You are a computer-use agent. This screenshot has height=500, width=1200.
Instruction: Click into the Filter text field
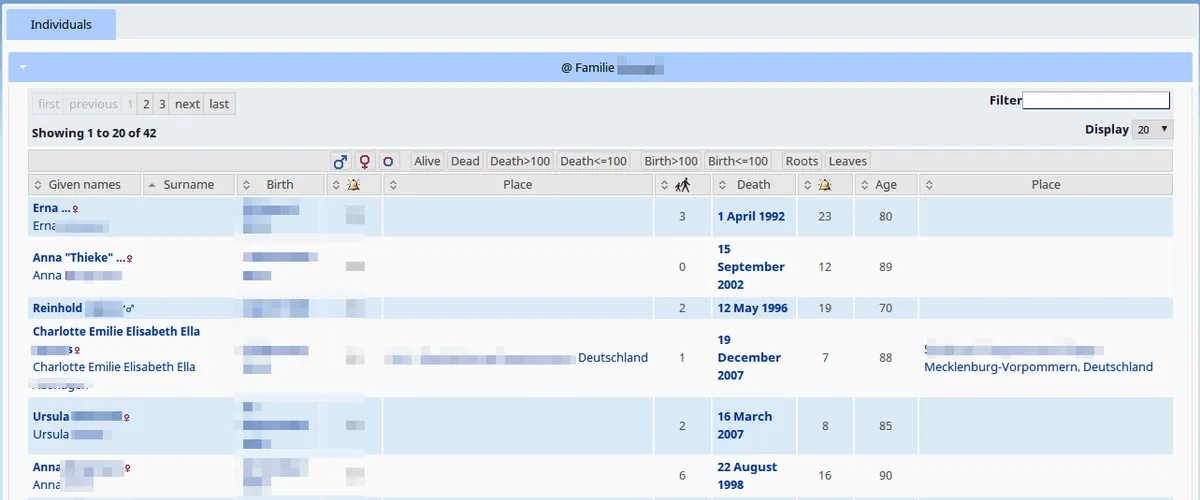(1095, 100)
